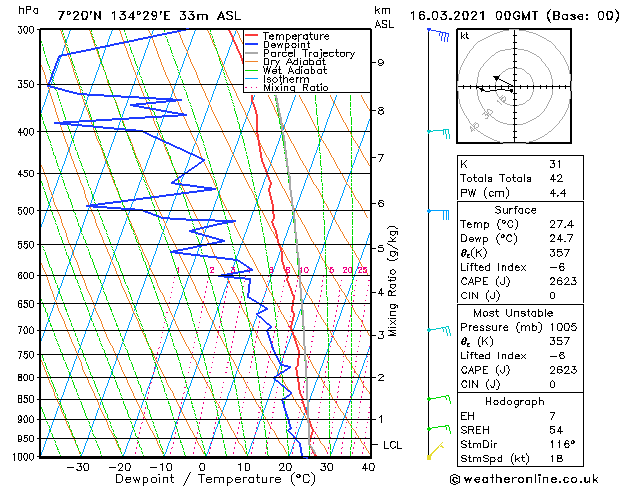Click the 'kt' unit label in the hodograph
The height and width of the screenshot is (486, 629).
tap(465, 36)
